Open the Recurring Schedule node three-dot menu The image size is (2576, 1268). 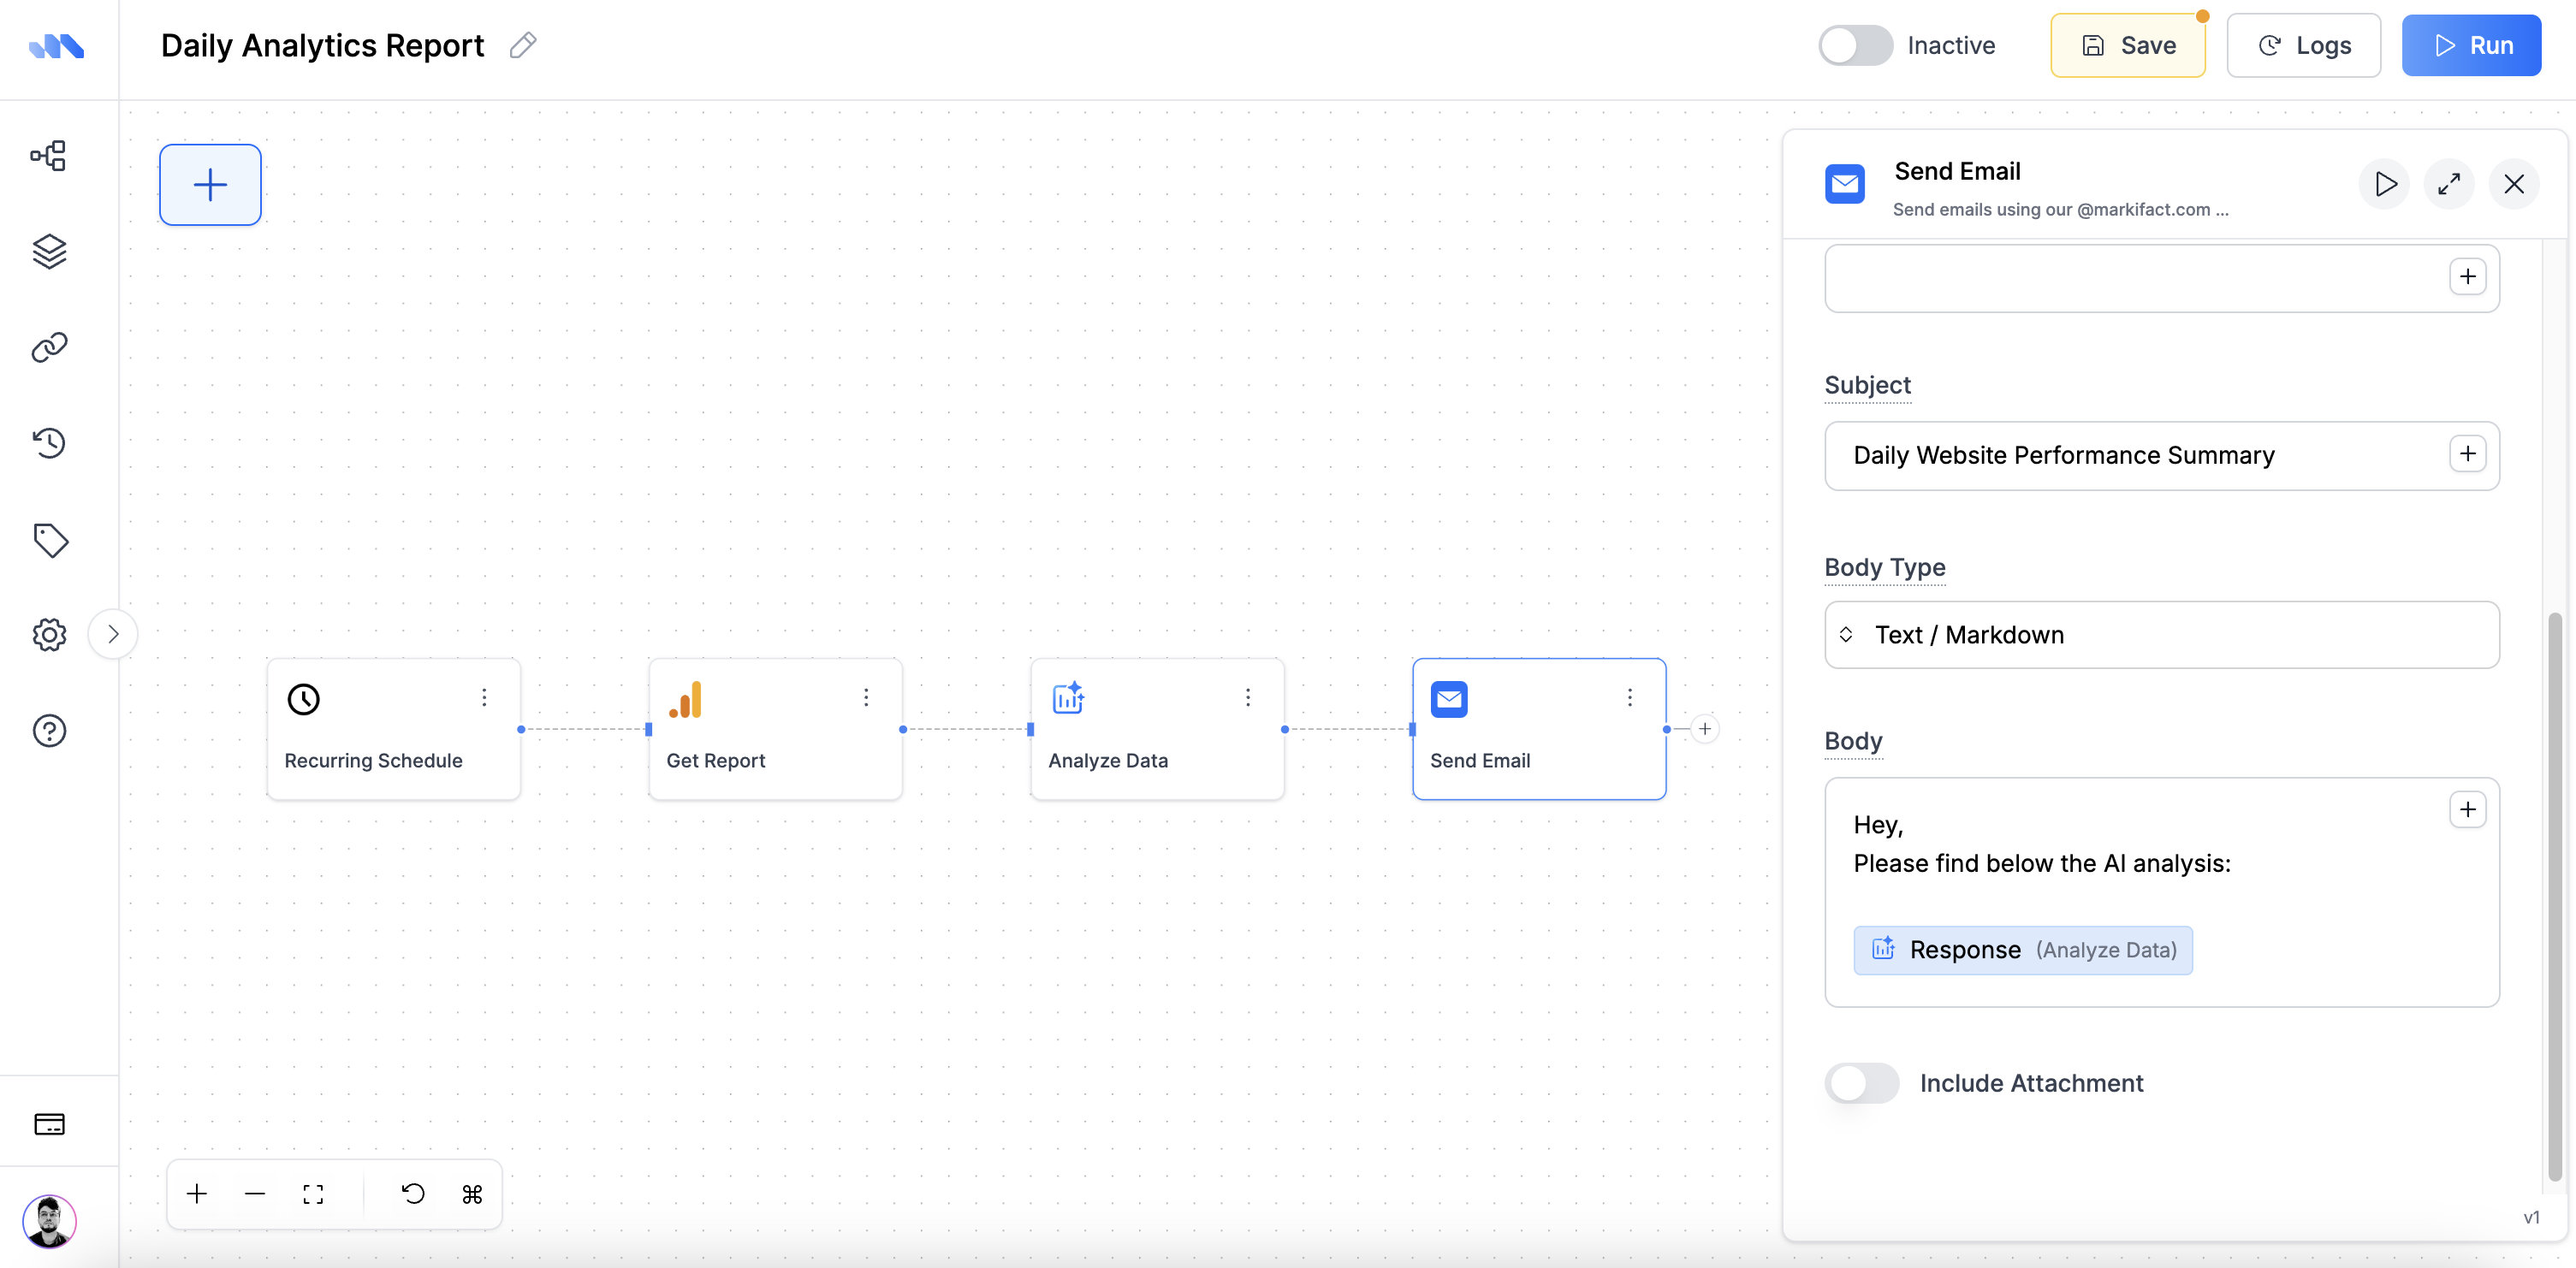click(x=484, y=697)
